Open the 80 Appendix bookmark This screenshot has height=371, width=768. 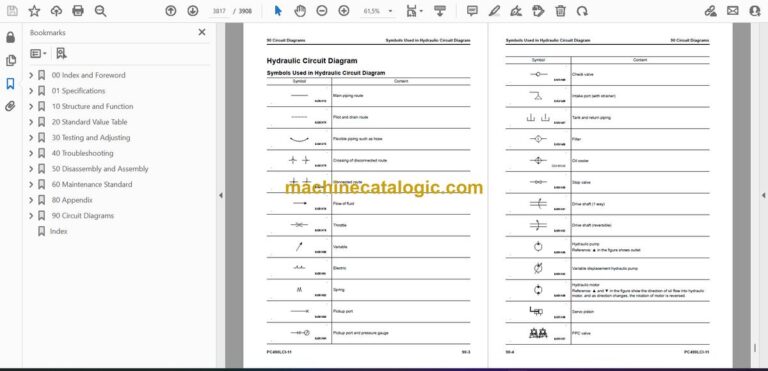click(72, 200)
